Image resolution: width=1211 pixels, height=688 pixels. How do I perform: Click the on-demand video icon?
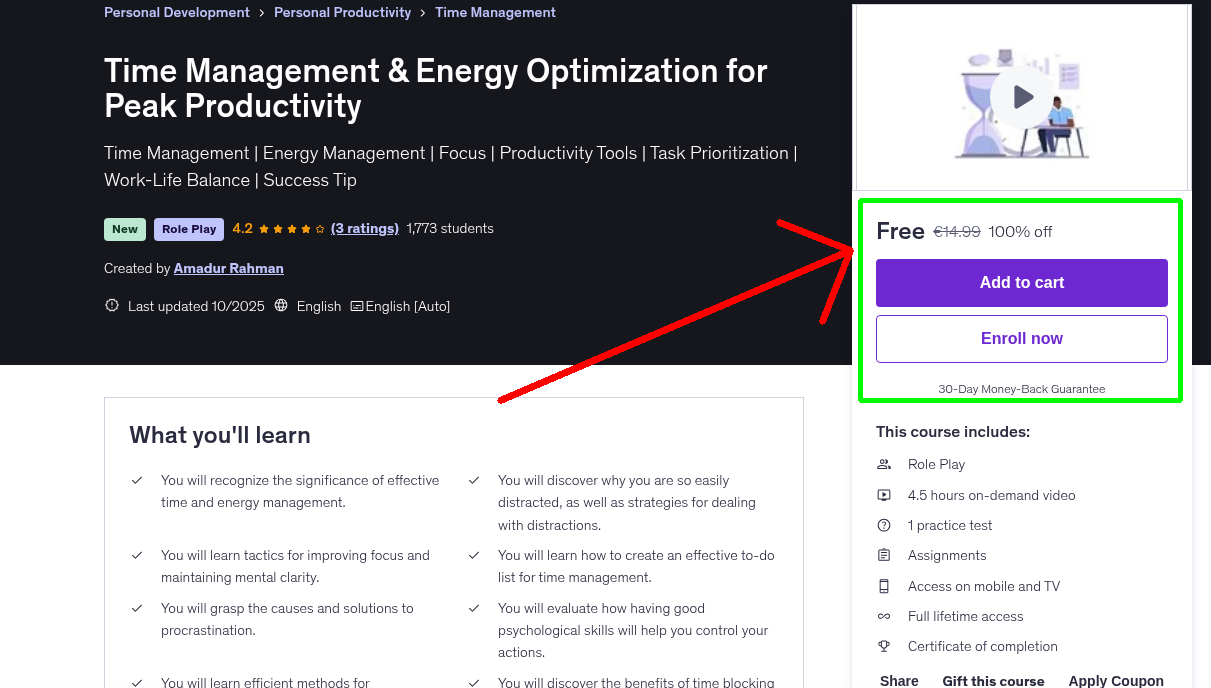click(883, 495)
